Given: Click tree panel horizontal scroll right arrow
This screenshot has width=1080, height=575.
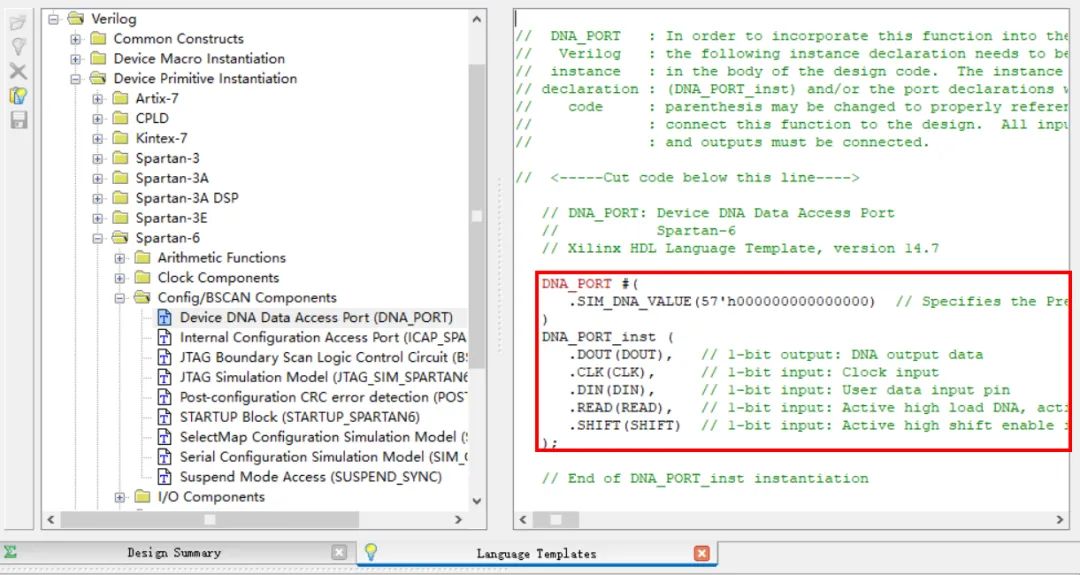Looking at the screenshot, I should tap(459, 519).
